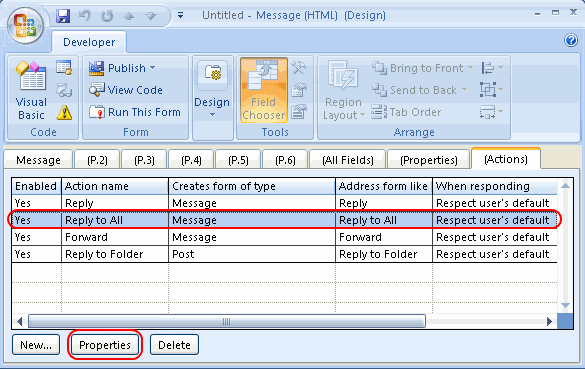Open Macro Security with the warning icon
585x369 pixels.
pyautogui.click(x=64, y=112)
